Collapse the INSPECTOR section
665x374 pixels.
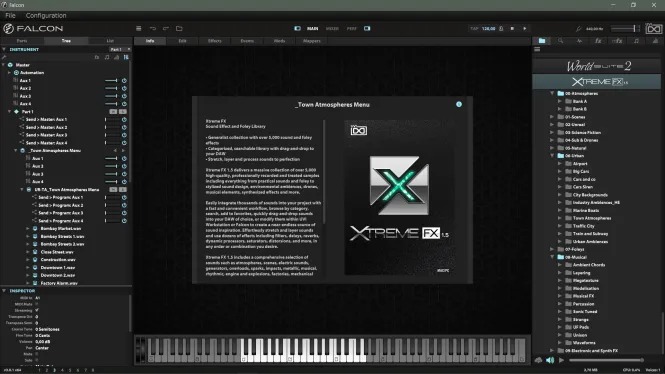(4, 290)
